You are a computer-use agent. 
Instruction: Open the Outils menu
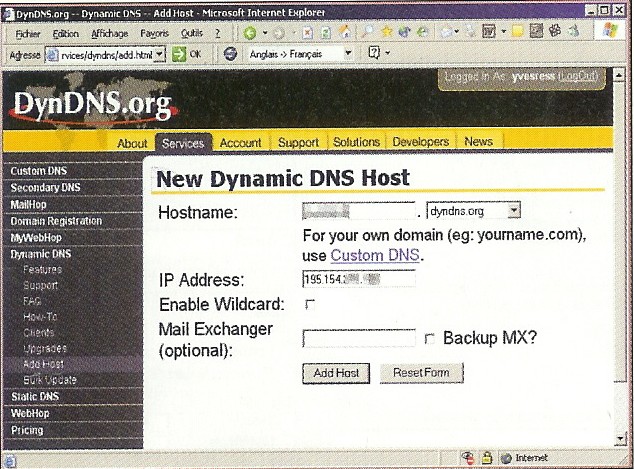[x=192, y=33]
